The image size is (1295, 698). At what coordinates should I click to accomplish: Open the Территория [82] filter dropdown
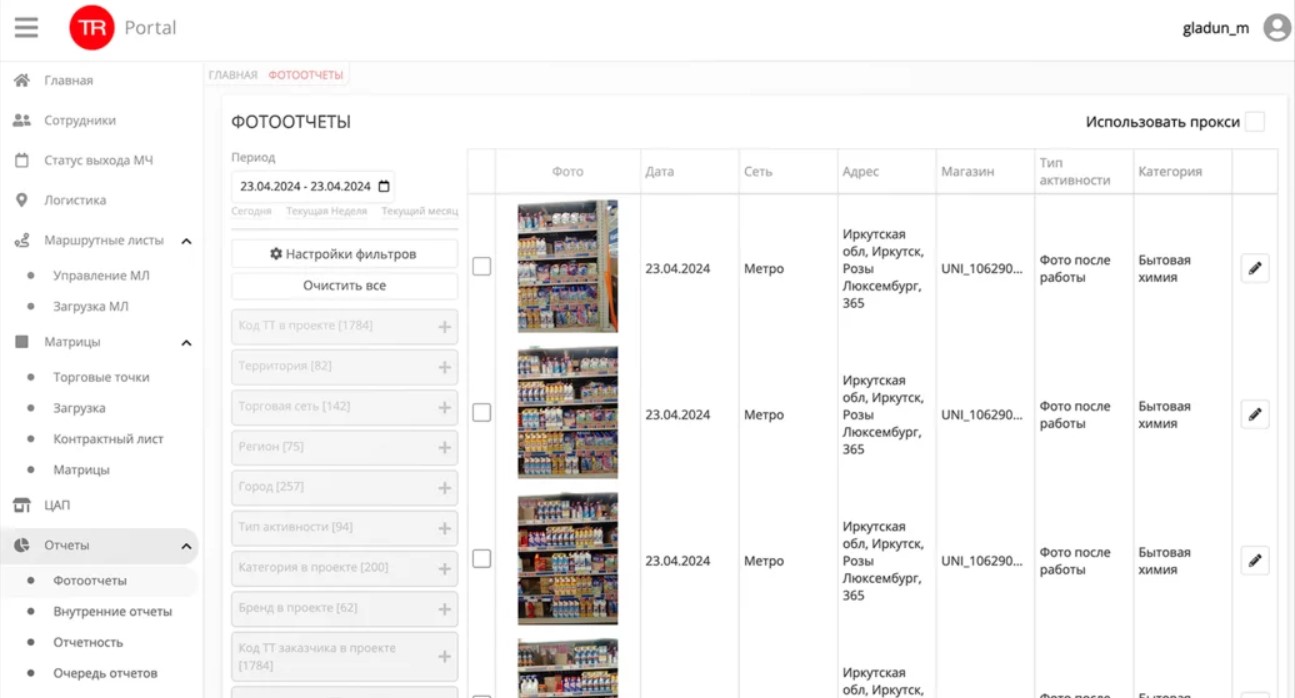click(344, 367)
